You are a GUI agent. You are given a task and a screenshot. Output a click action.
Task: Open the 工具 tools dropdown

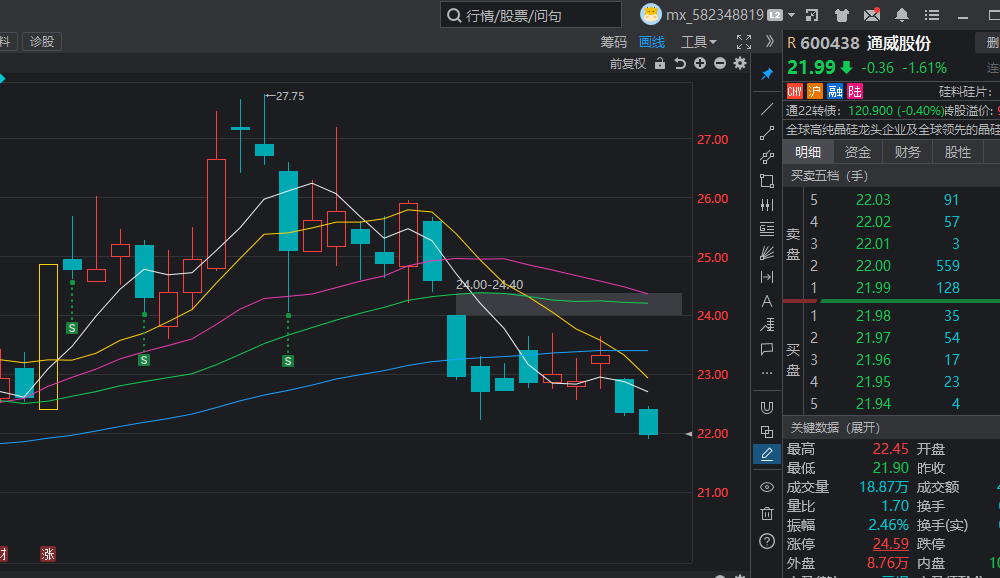point(698,42)
